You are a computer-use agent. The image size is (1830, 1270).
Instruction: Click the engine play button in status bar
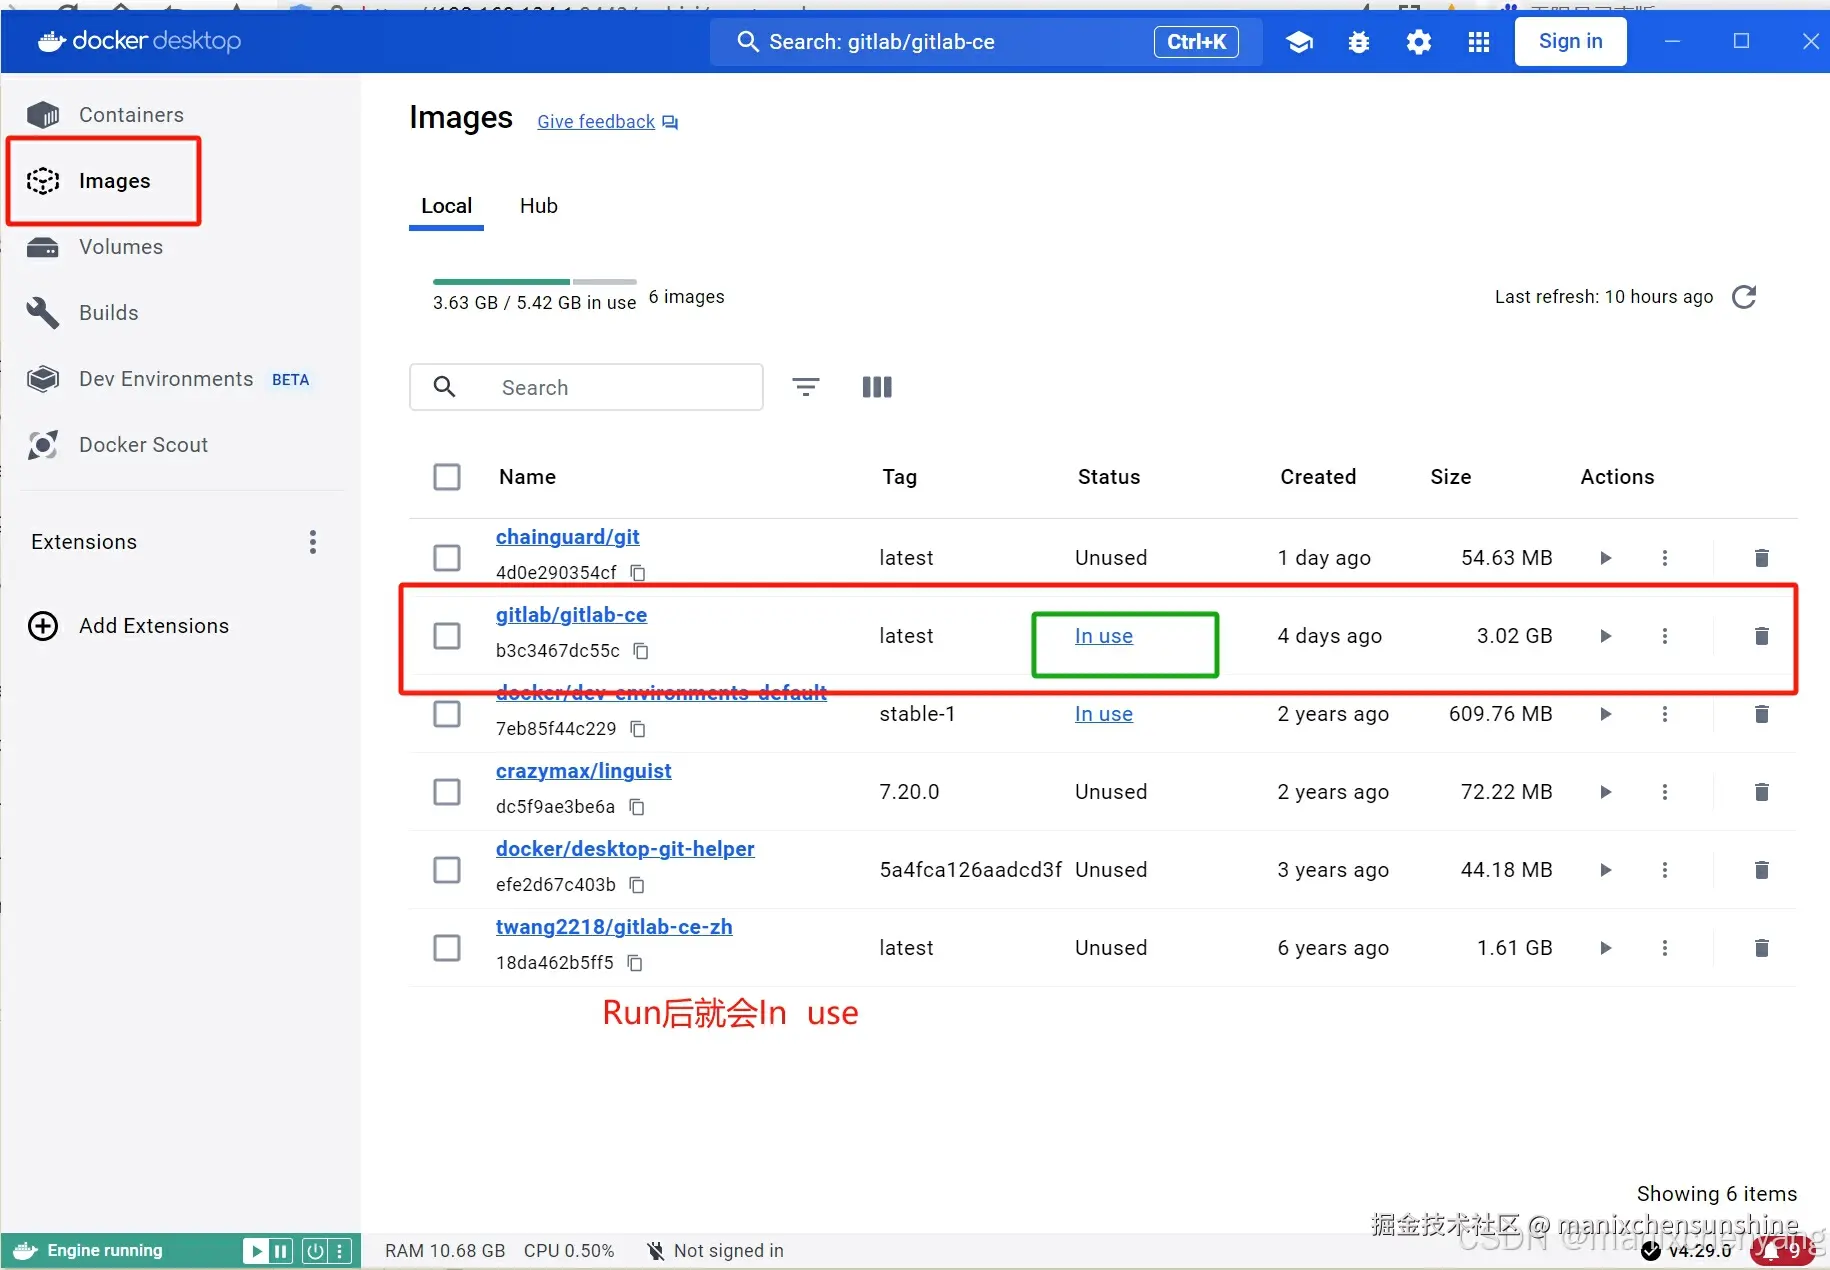256,1251
